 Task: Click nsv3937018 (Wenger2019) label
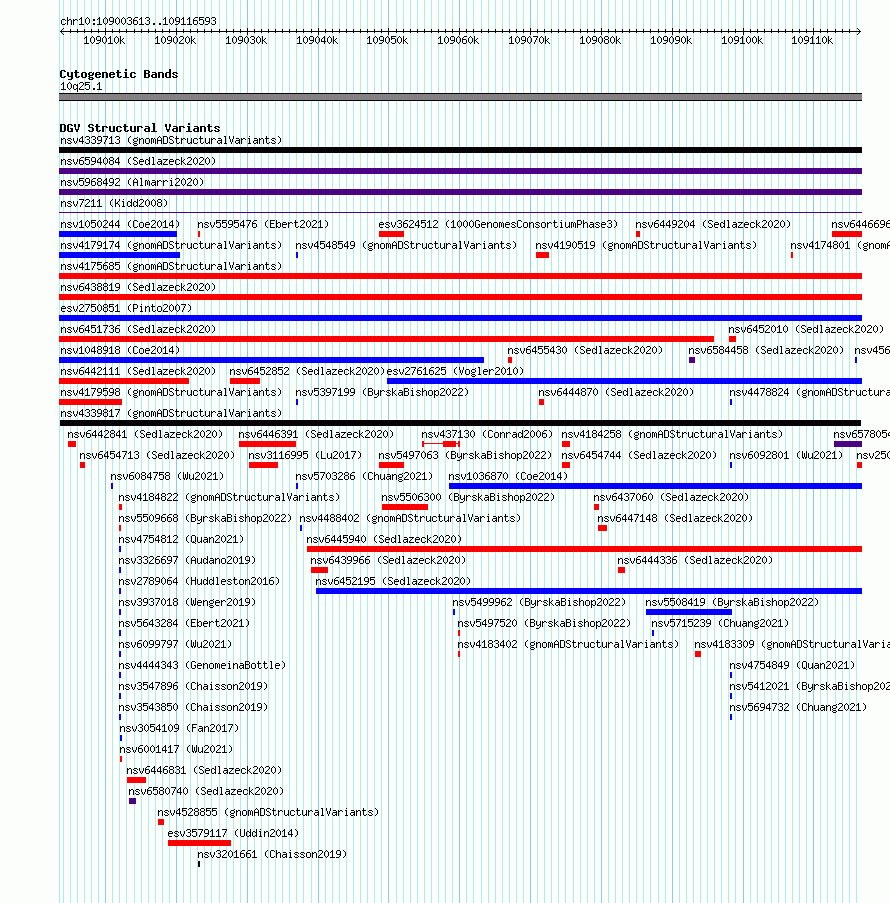pyautogui.click(x=187, y=603)
